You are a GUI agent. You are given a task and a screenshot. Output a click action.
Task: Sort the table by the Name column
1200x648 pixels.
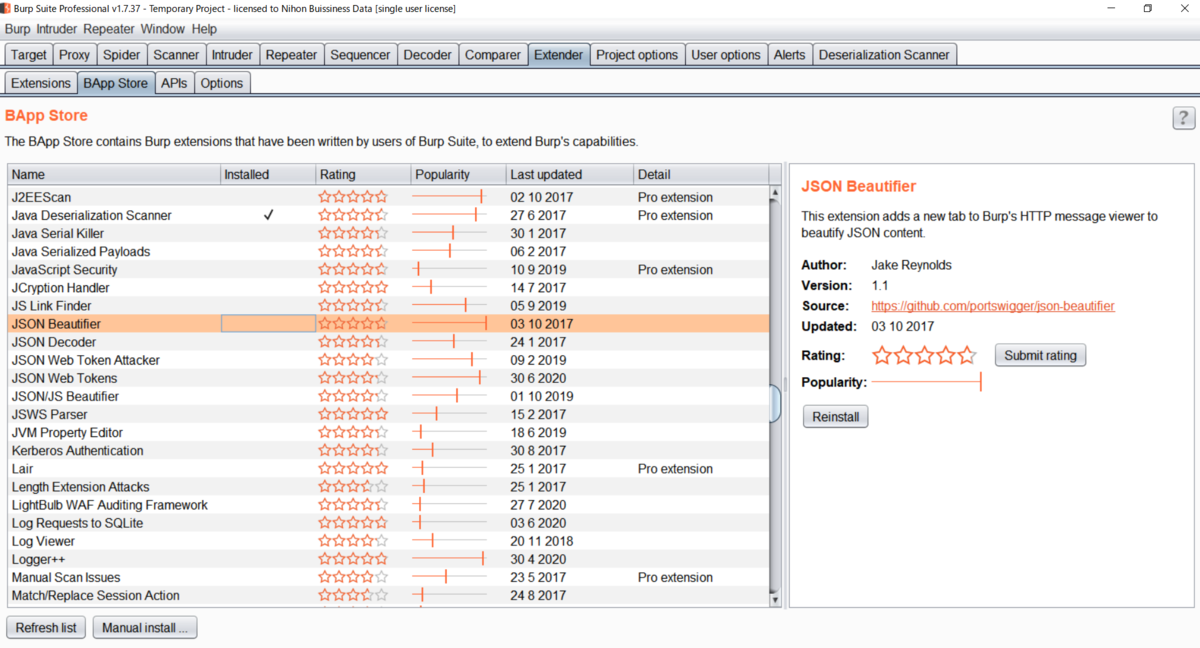click(x=114, y=174)
